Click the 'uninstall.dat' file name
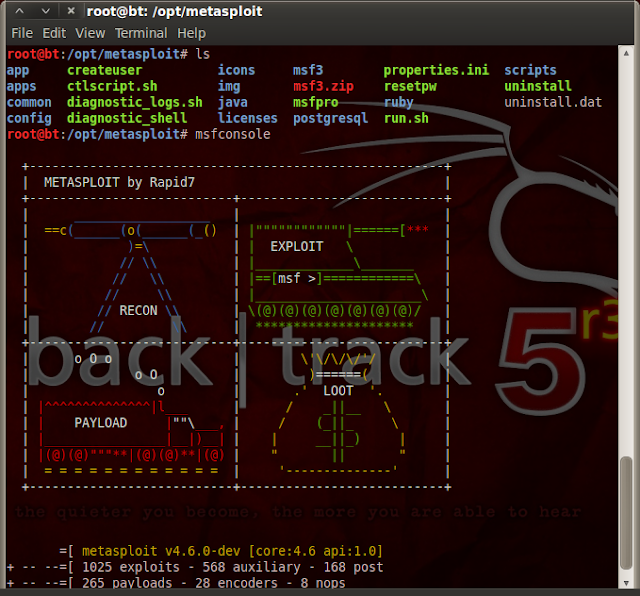The width and height of the screenshot is (640, 596). (x=553, y=102)
